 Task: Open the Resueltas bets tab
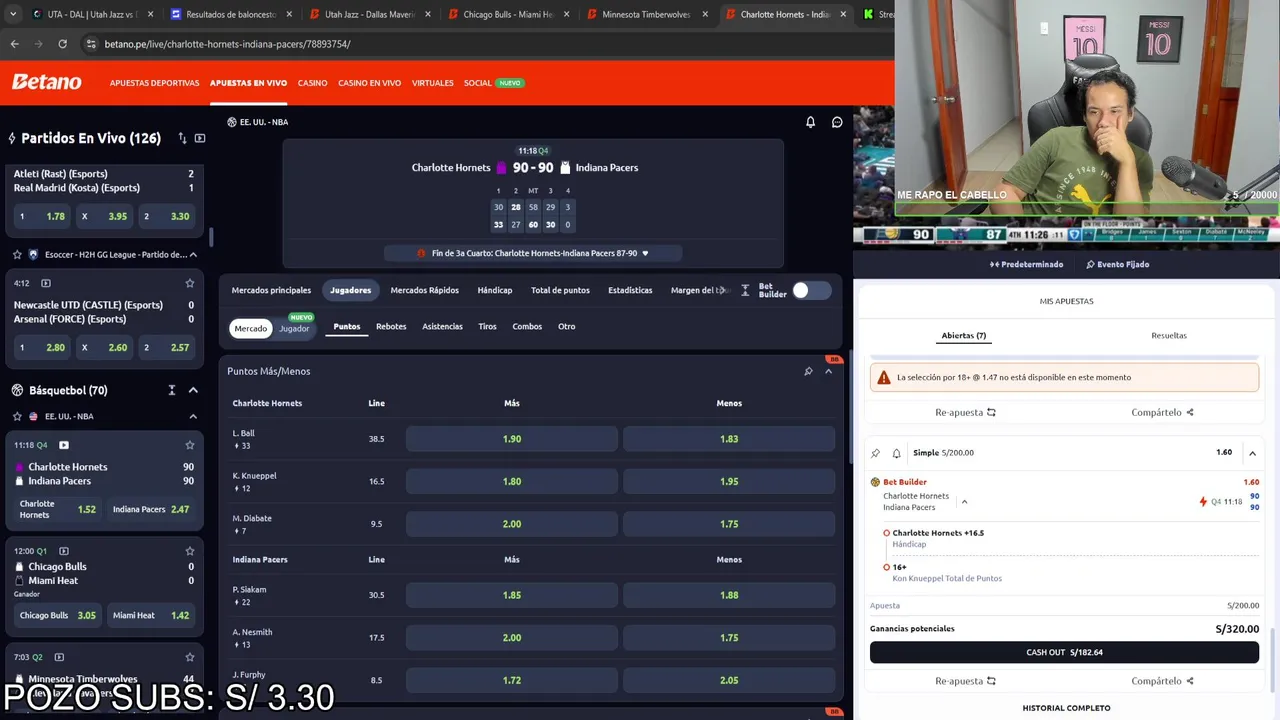1169,336
